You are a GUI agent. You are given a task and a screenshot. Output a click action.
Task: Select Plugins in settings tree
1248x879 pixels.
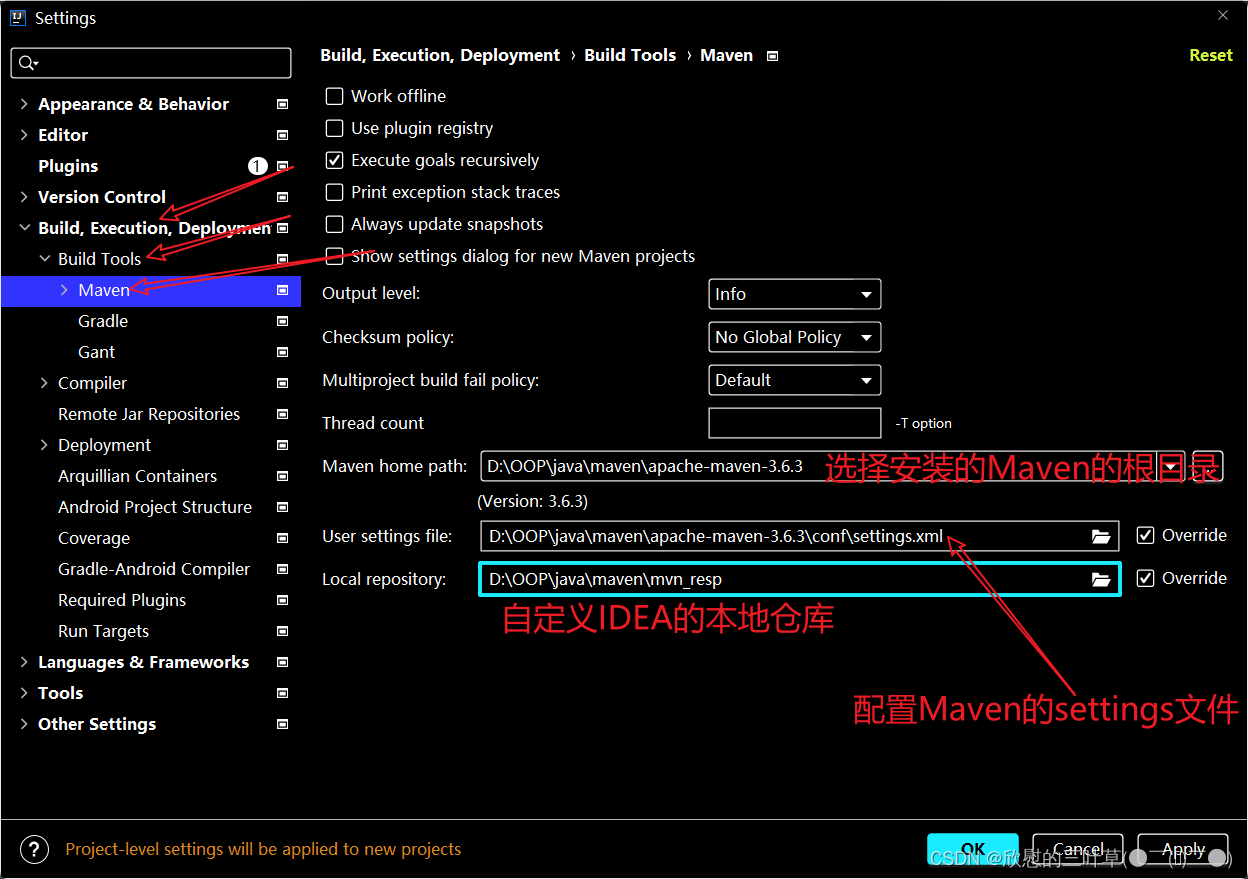[x=68, y=166]
